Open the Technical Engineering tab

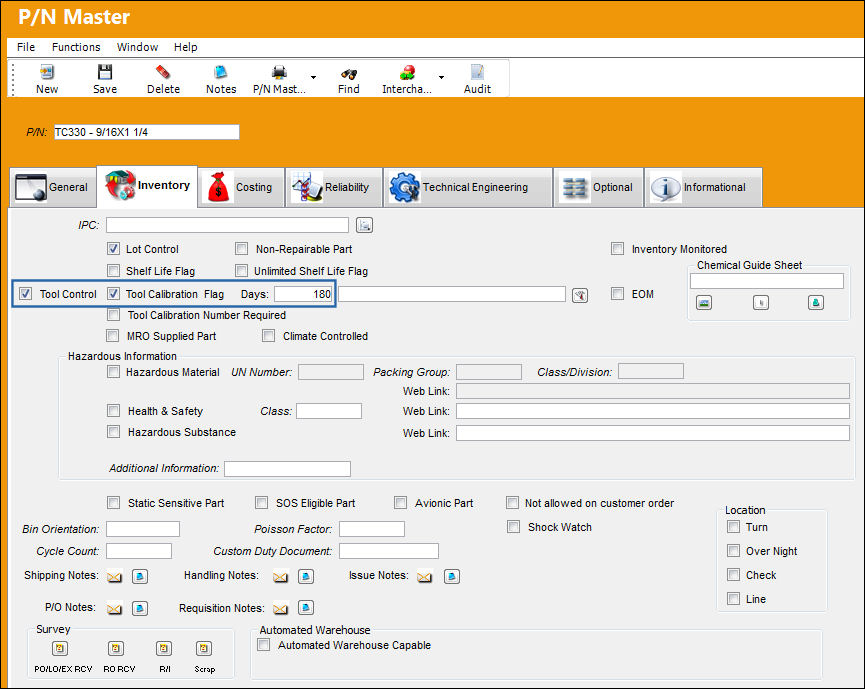click(468, 187)
